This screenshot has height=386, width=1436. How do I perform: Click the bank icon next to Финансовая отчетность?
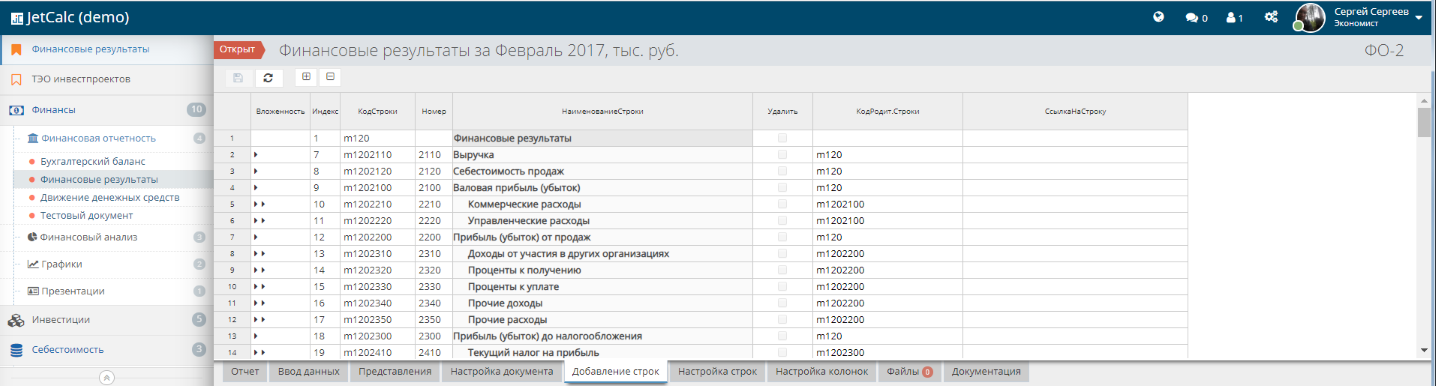pyautogui.click(x=34, y=138)
